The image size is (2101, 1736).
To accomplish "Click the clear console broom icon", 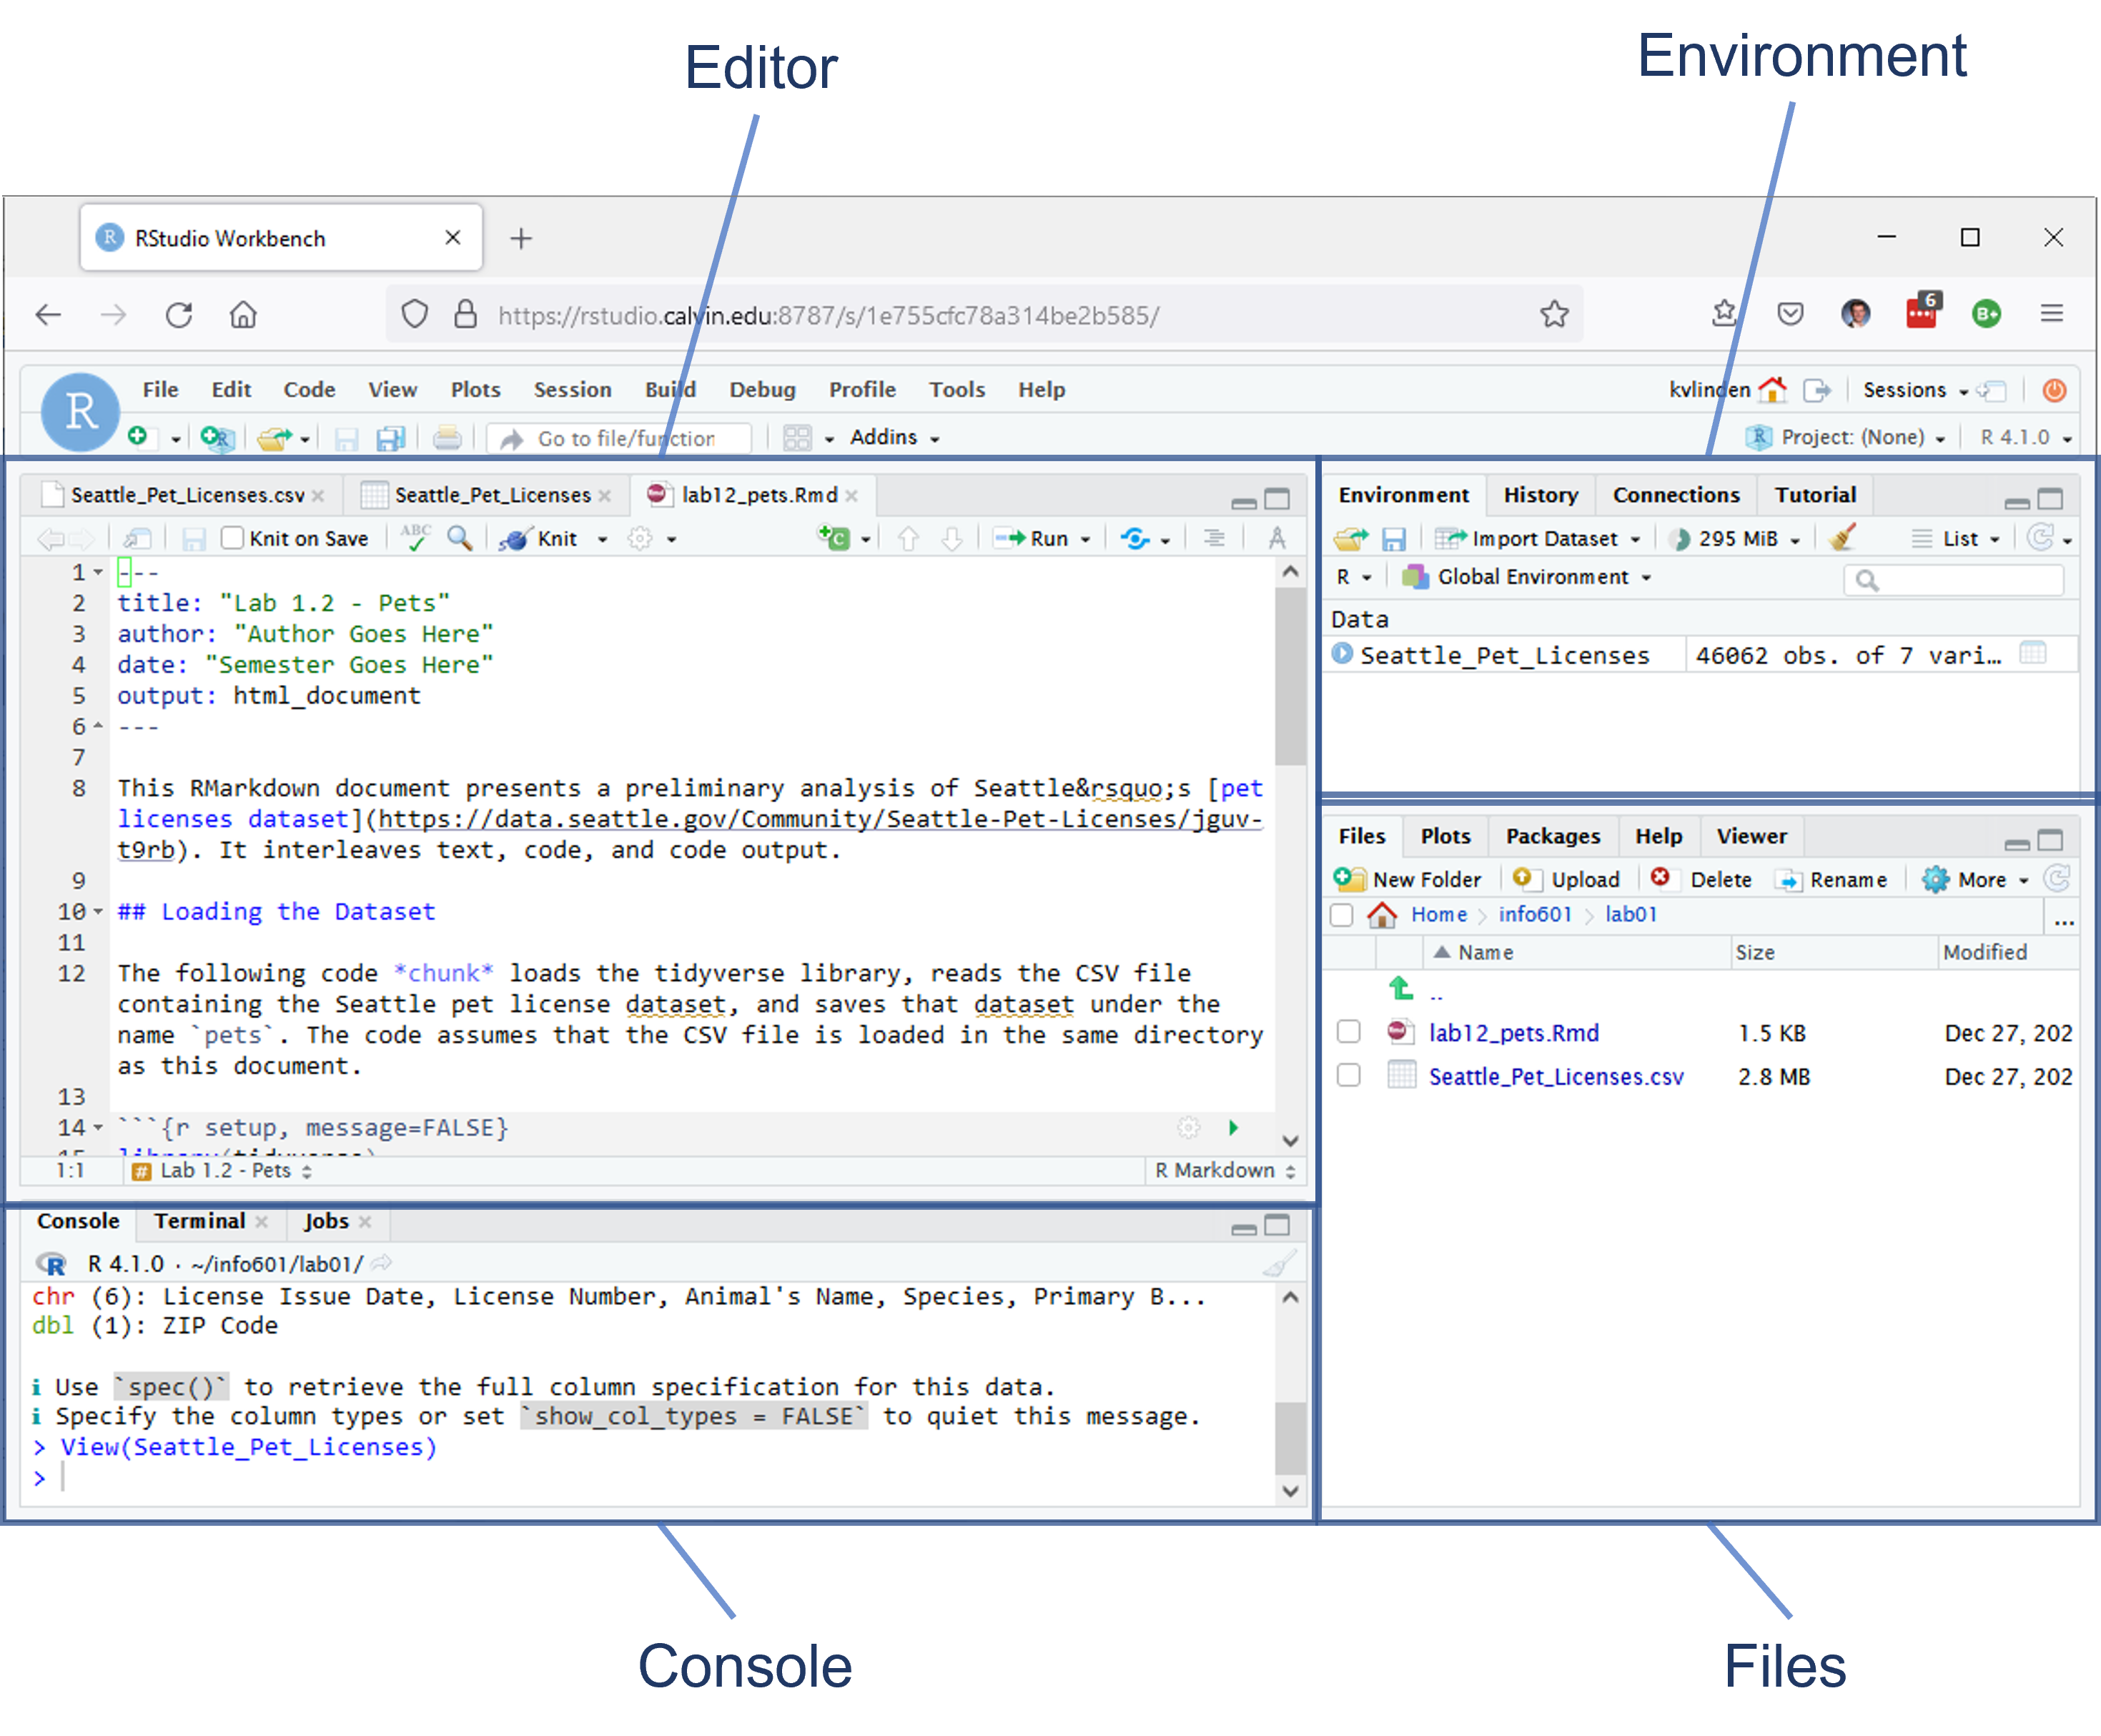I will (x=1278, y=1264).
